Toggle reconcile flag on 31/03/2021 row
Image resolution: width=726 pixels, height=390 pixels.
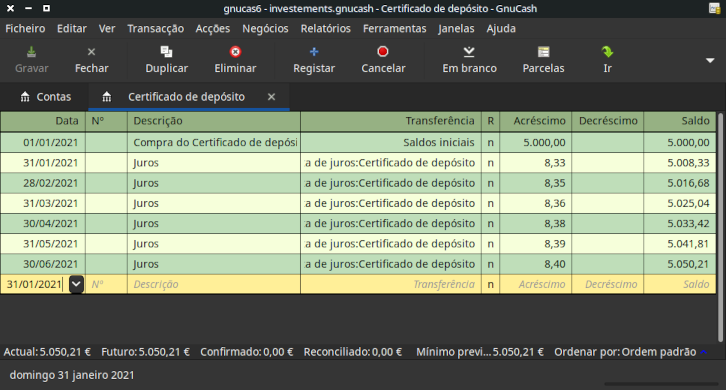pos(490,203)
